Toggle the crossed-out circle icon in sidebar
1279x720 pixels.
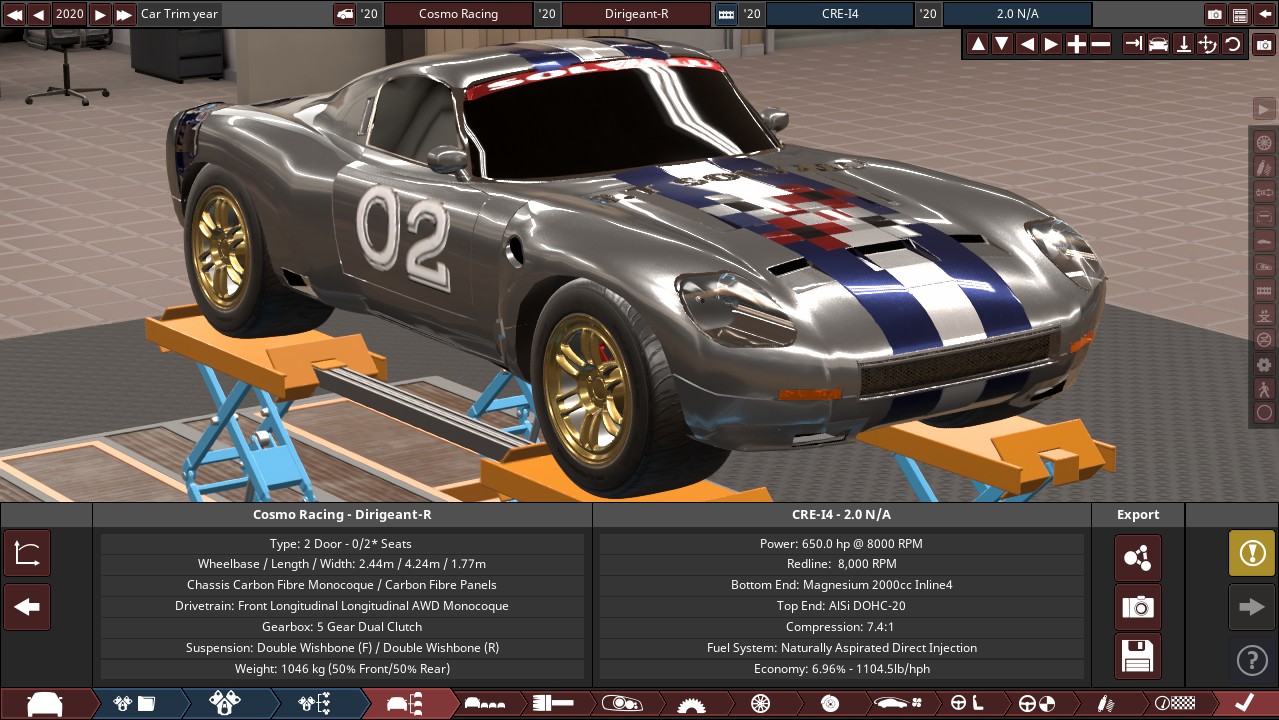click(1264, 339)
